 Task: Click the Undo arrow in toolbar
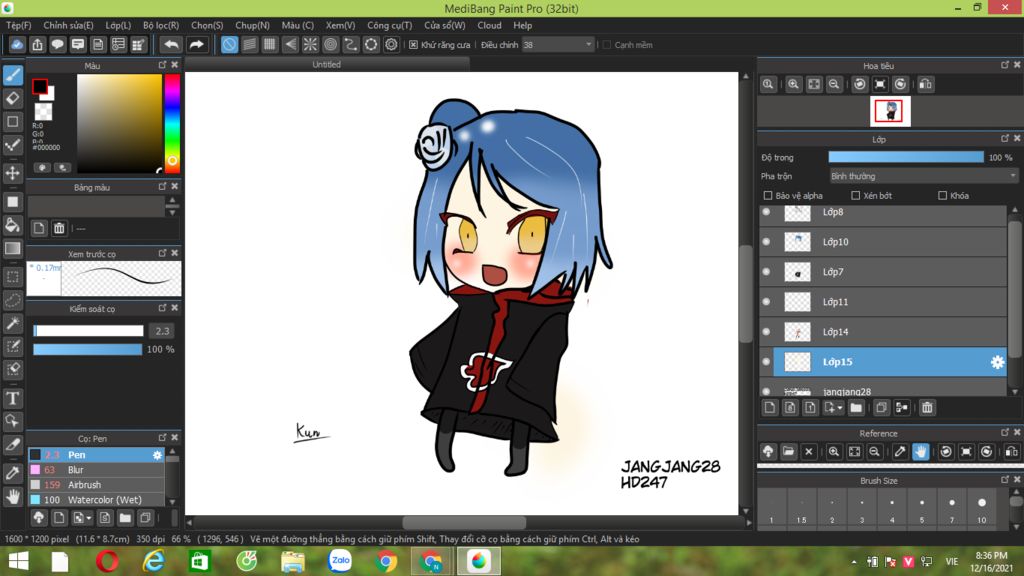(171, 44)
